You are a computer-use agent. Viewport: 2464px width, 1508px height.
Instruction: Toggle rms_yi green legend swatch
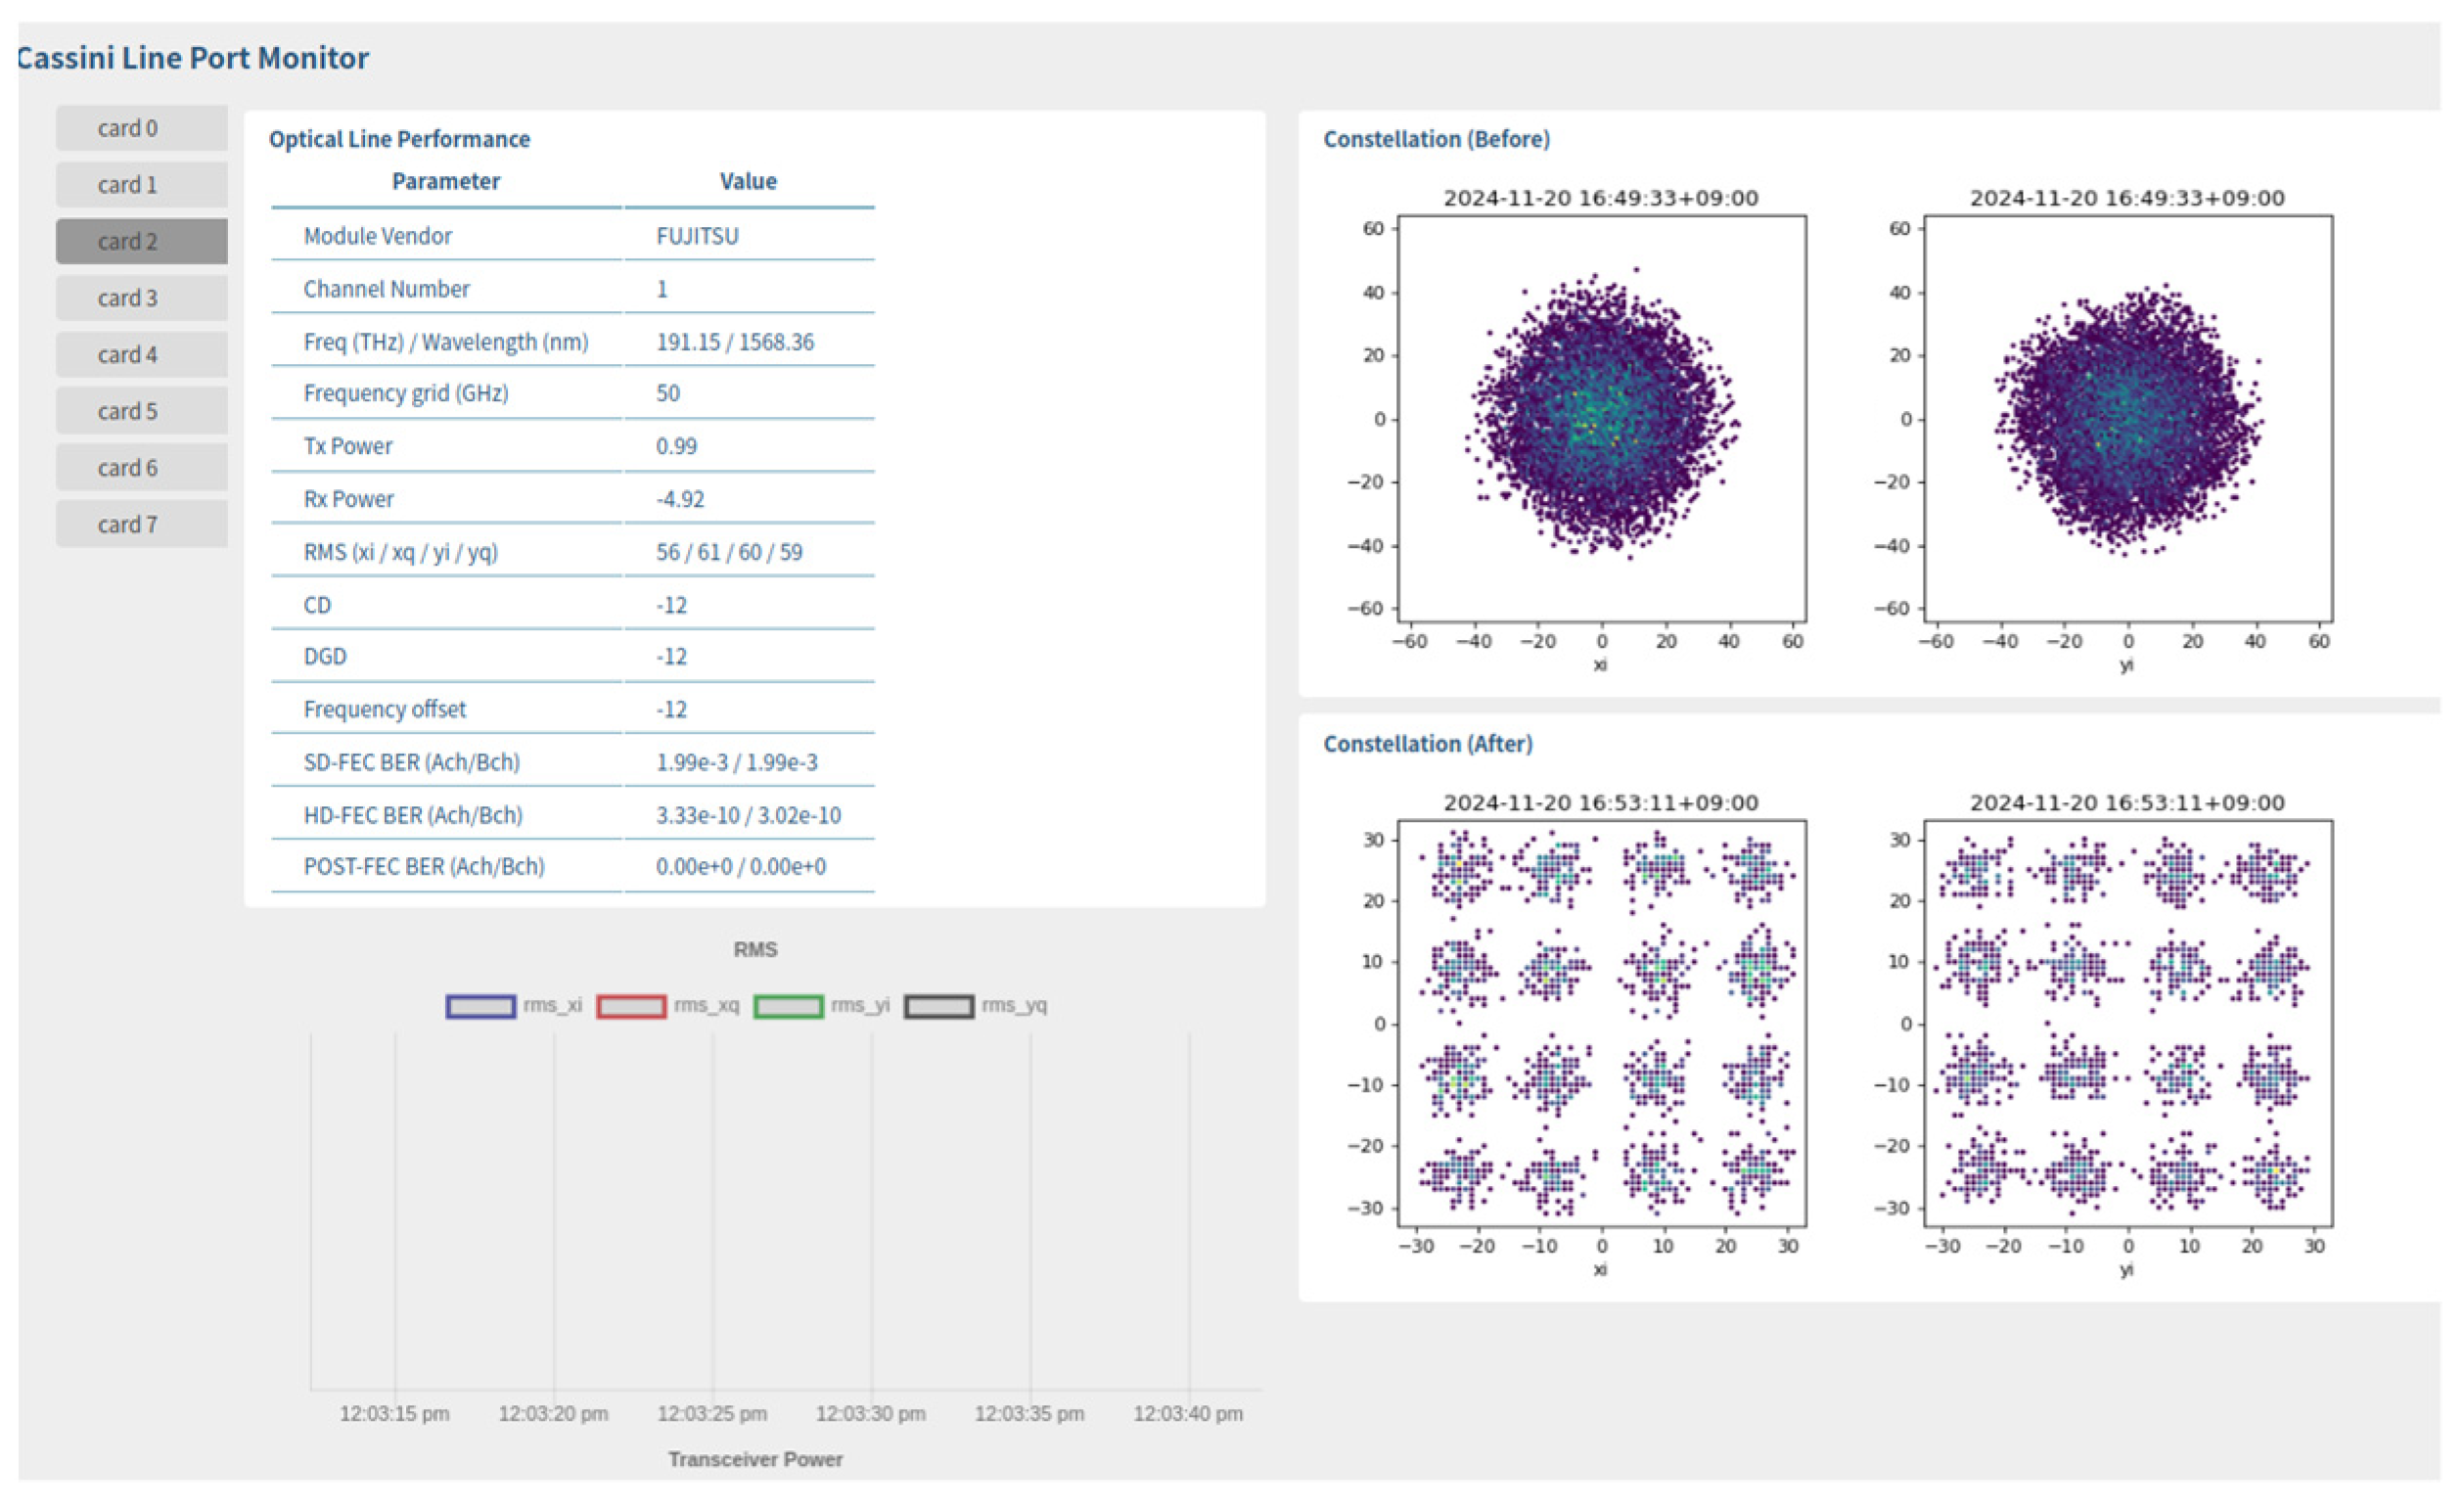[788, 1006]
